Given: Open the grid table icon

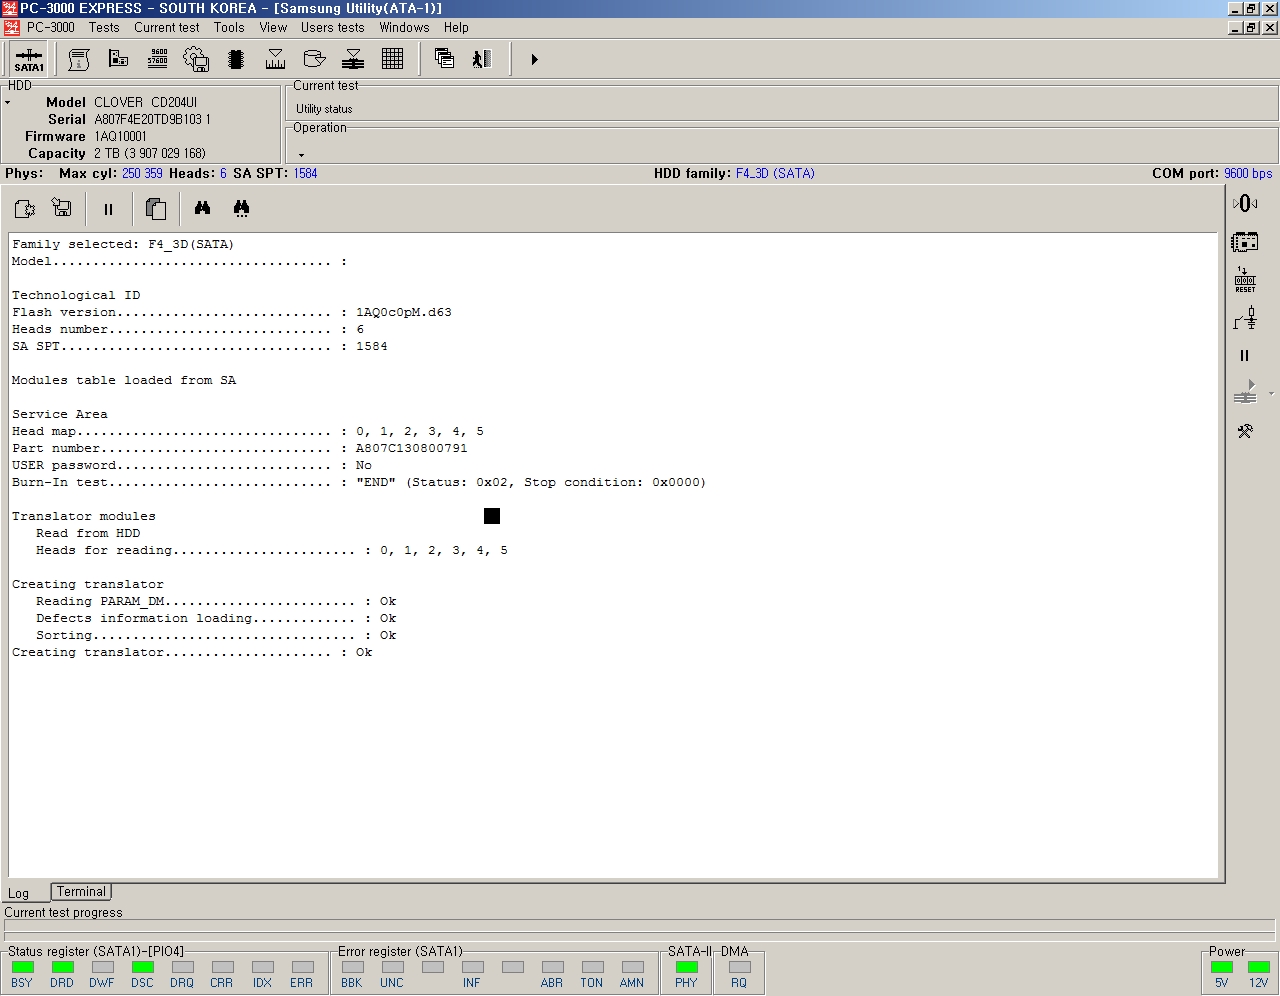Looking at the screenshot, I should pyautogui.click(x=392, y=59).
